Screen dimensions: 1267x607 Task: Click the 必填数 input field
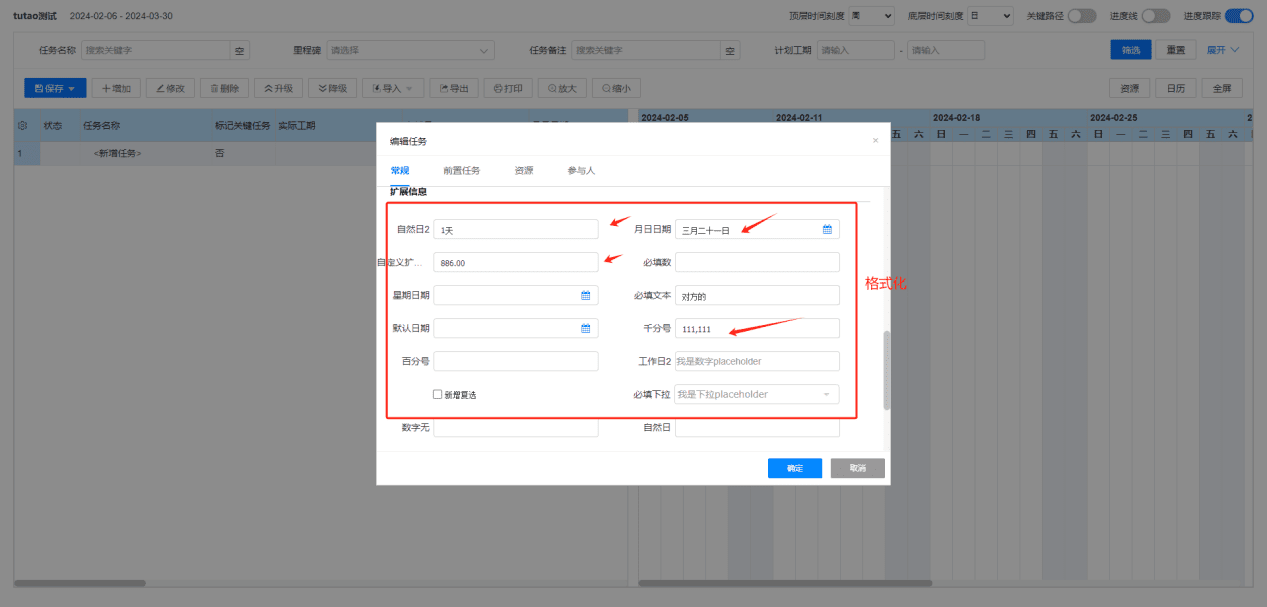(757, 262)
